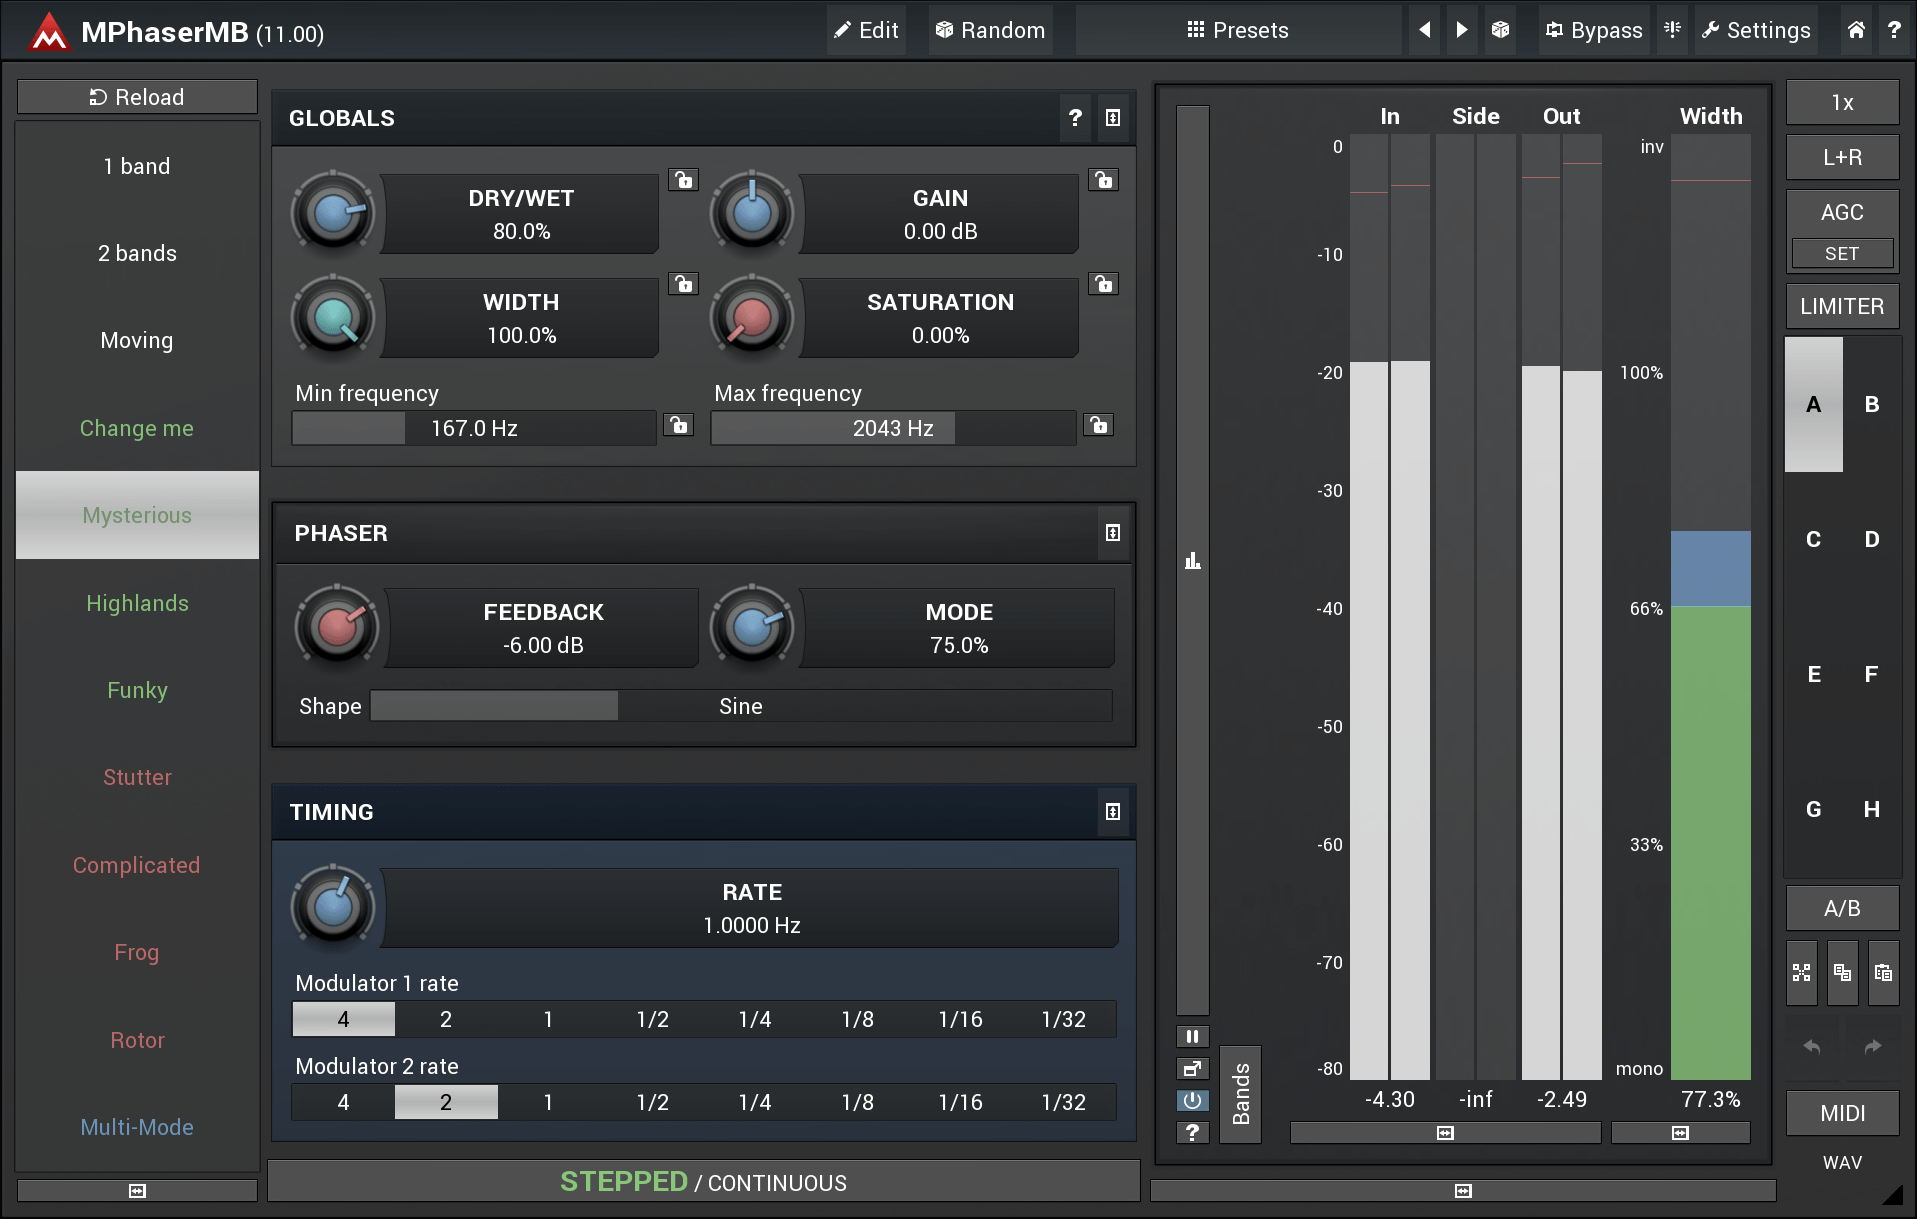Load the next preset arrow
The width and height of the screenshot is (1917, 1219).
pos(1462,30)
